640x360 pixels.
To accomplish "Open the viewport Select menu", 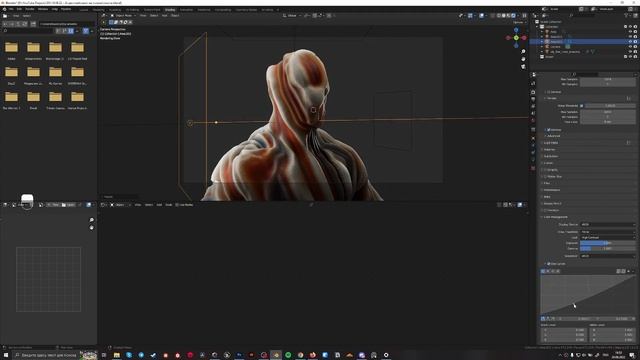I will coord(154,16).
